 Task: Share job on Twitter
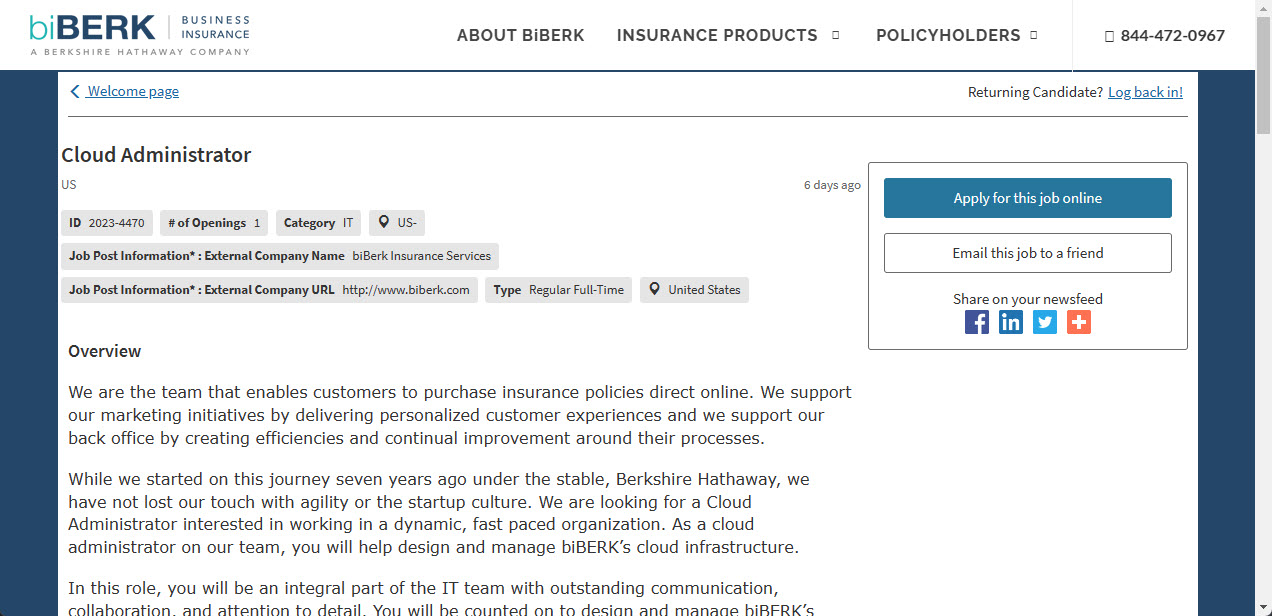(x=1045, y=322)
